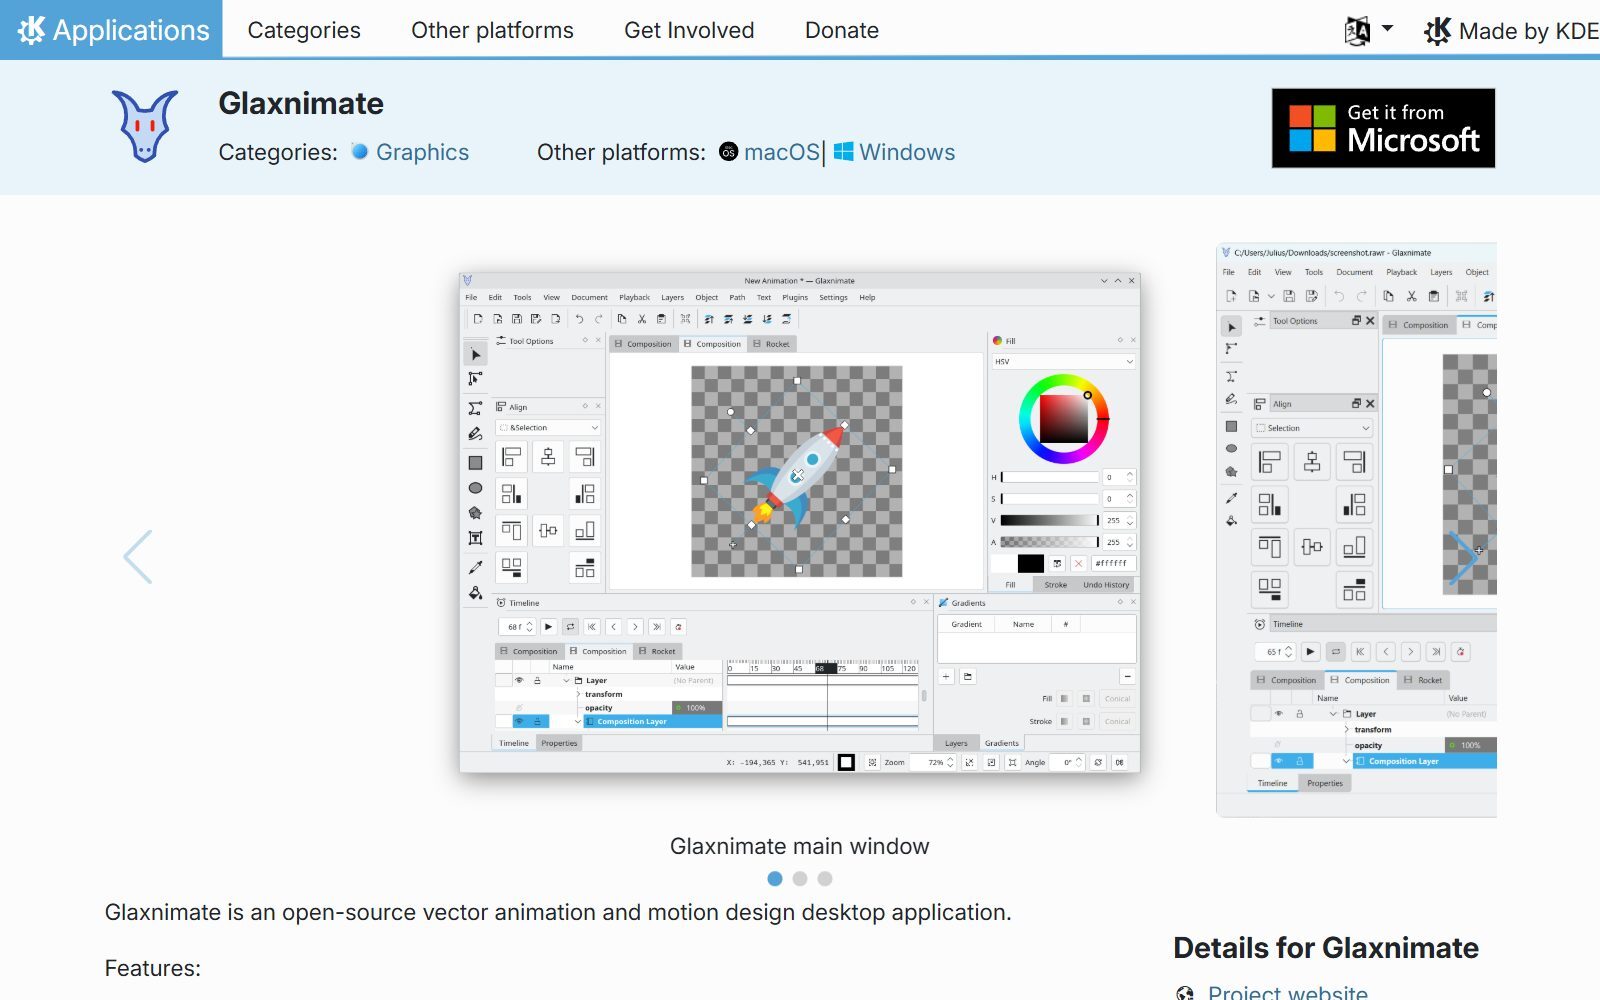The height and width of the screenshot is (1000, 1600).
Task: Click the 'Other platforms:' label beside macOS
Action: 621,152
